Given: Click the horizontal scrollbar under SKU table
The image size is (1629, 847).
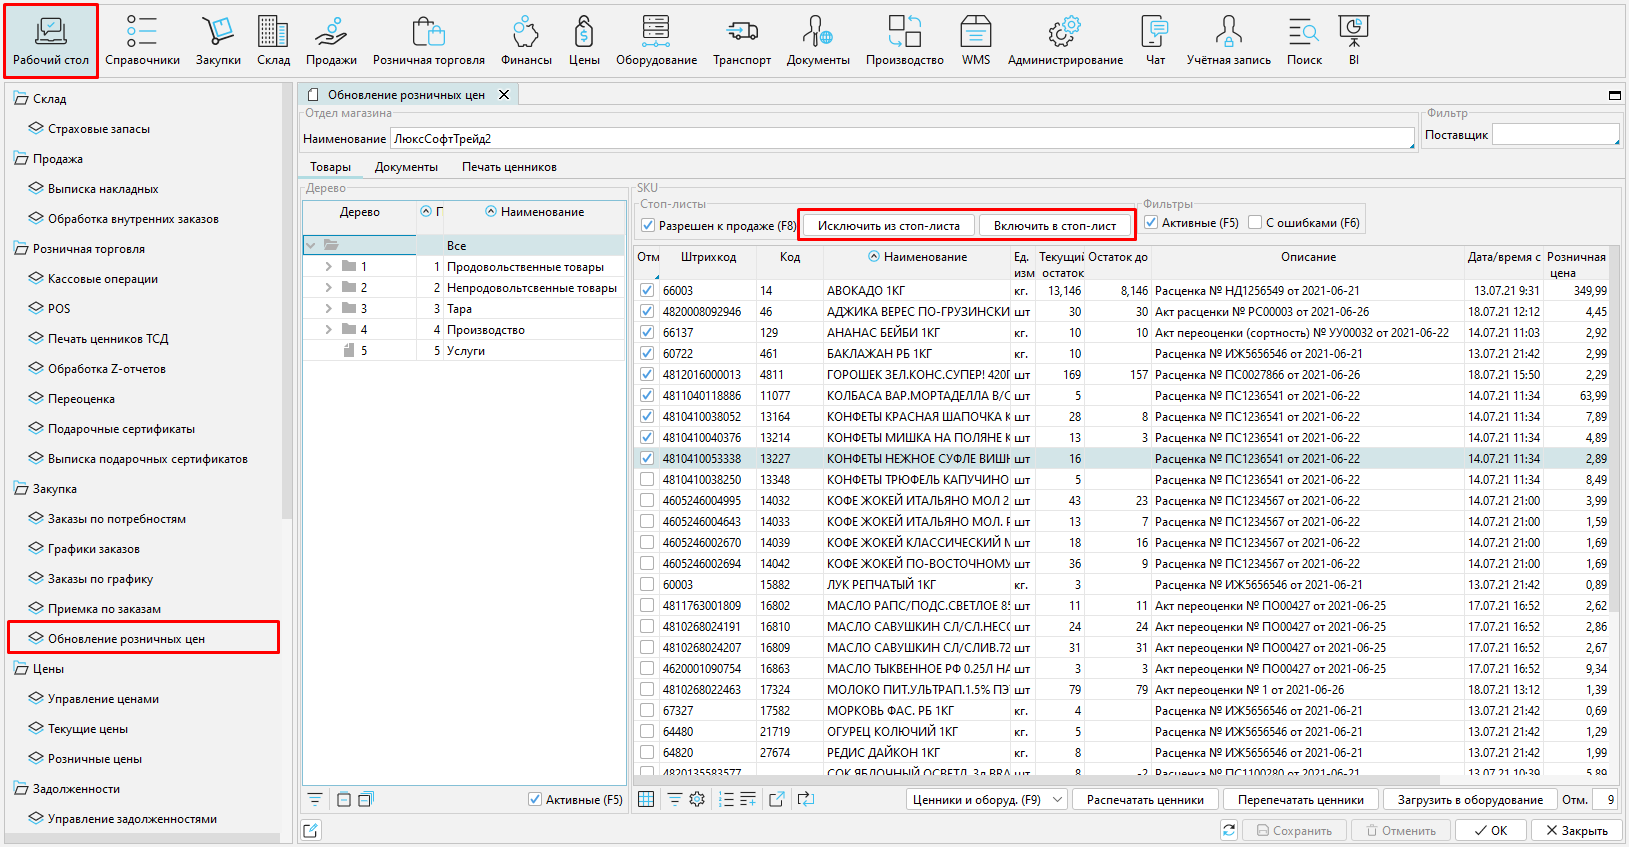Looking at the screenshot, I should click(x=1035, y=780).
